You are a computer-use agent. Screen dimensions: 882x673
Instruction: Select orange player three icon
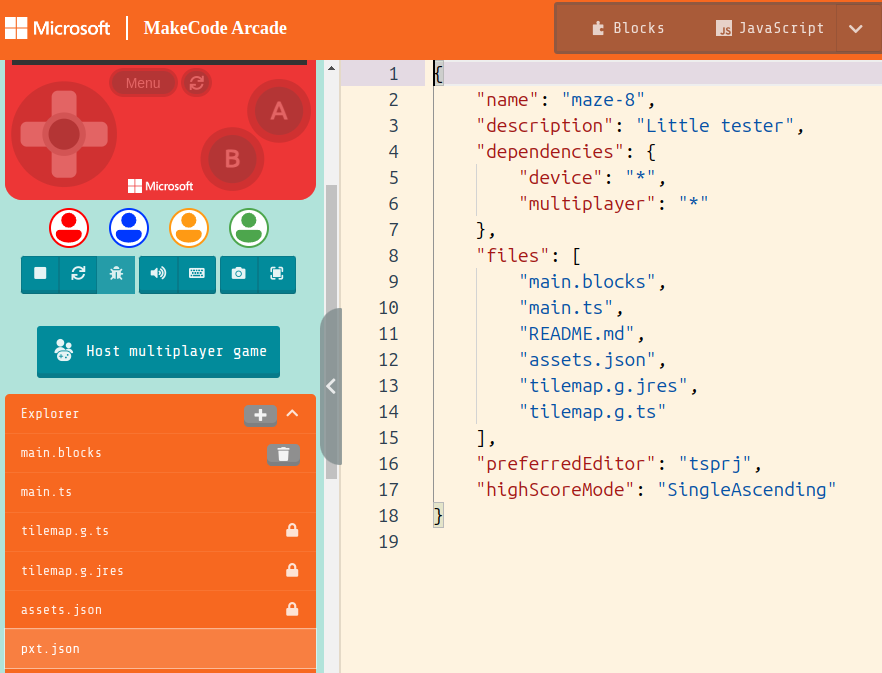coord(189,228)
